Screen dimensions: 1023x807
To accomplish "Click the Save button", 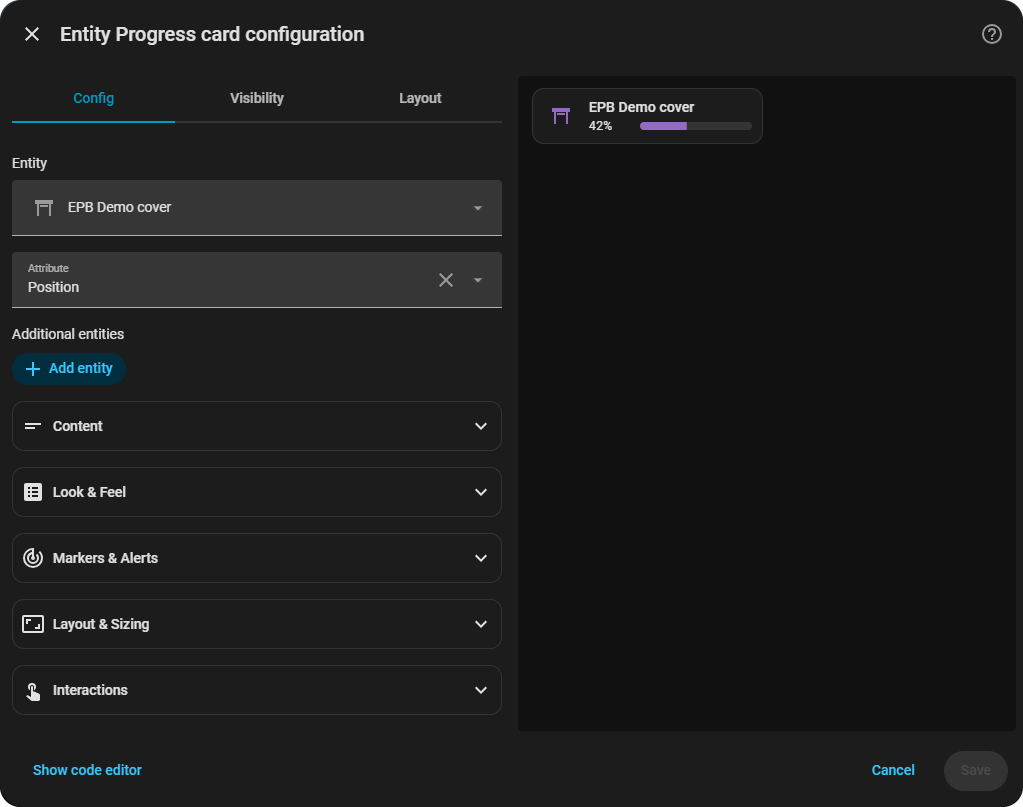I will (x=975, y=770).
